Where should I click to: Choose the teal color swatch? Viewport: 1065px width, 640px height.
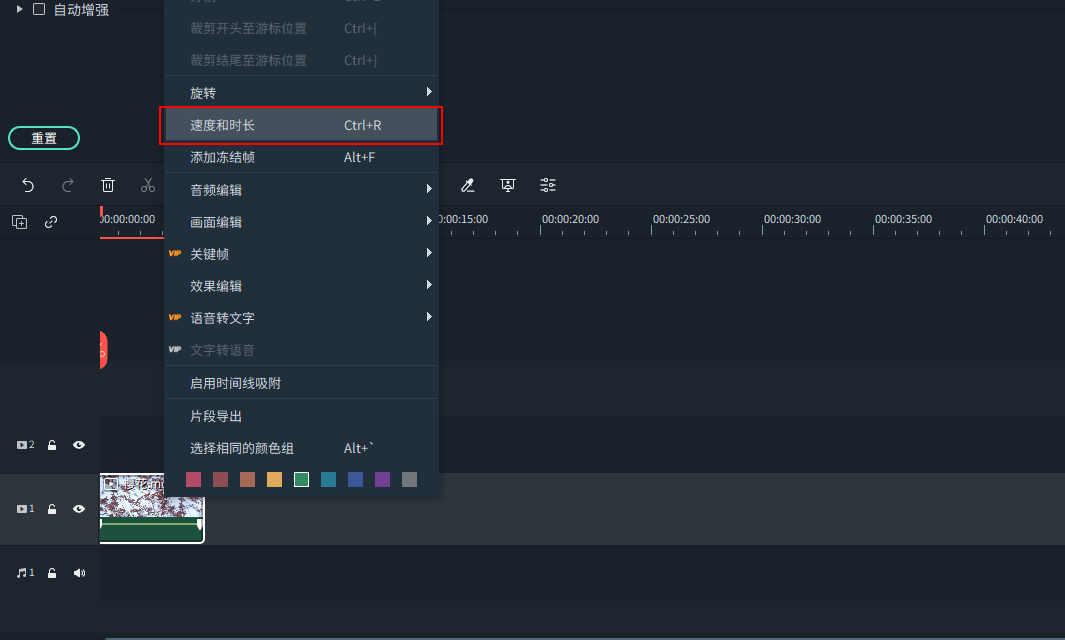(x=329, y=480)
